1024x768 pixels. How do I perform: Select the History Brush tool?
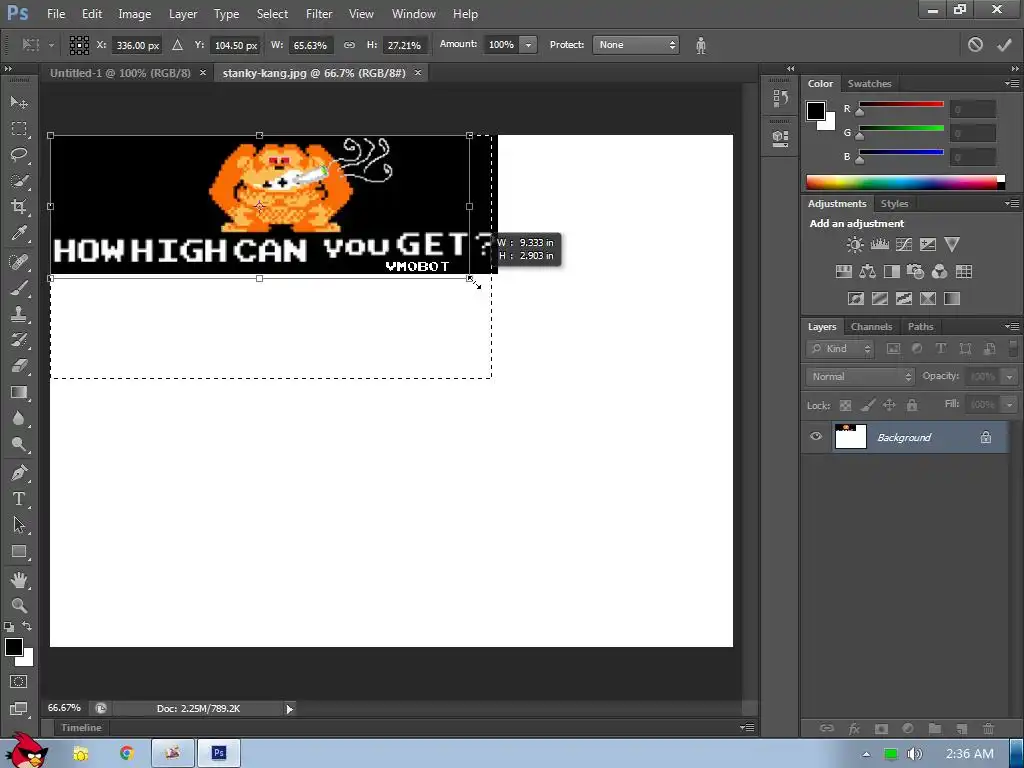pyautogui.click(x=18, y=340)
